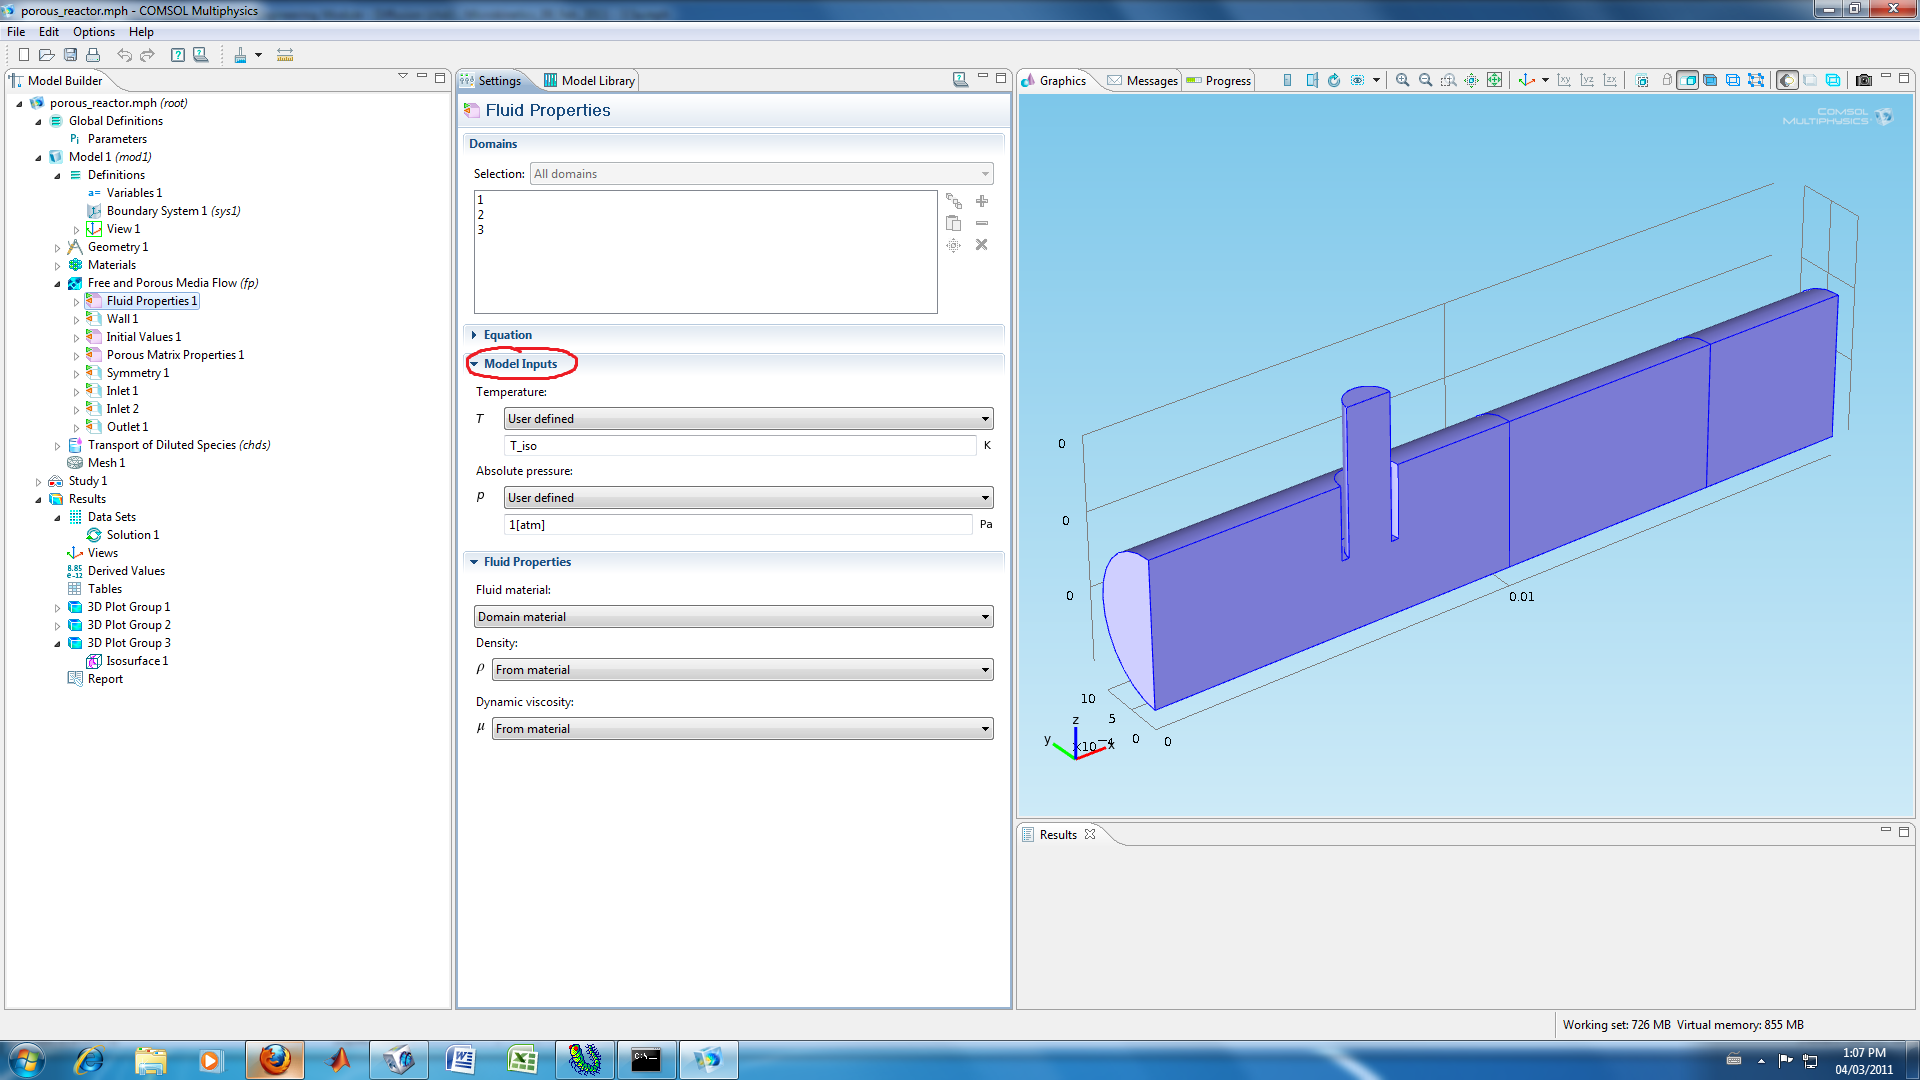Select the xy view icon
Screen dimensions: 1920x1080
point(1564,80)
